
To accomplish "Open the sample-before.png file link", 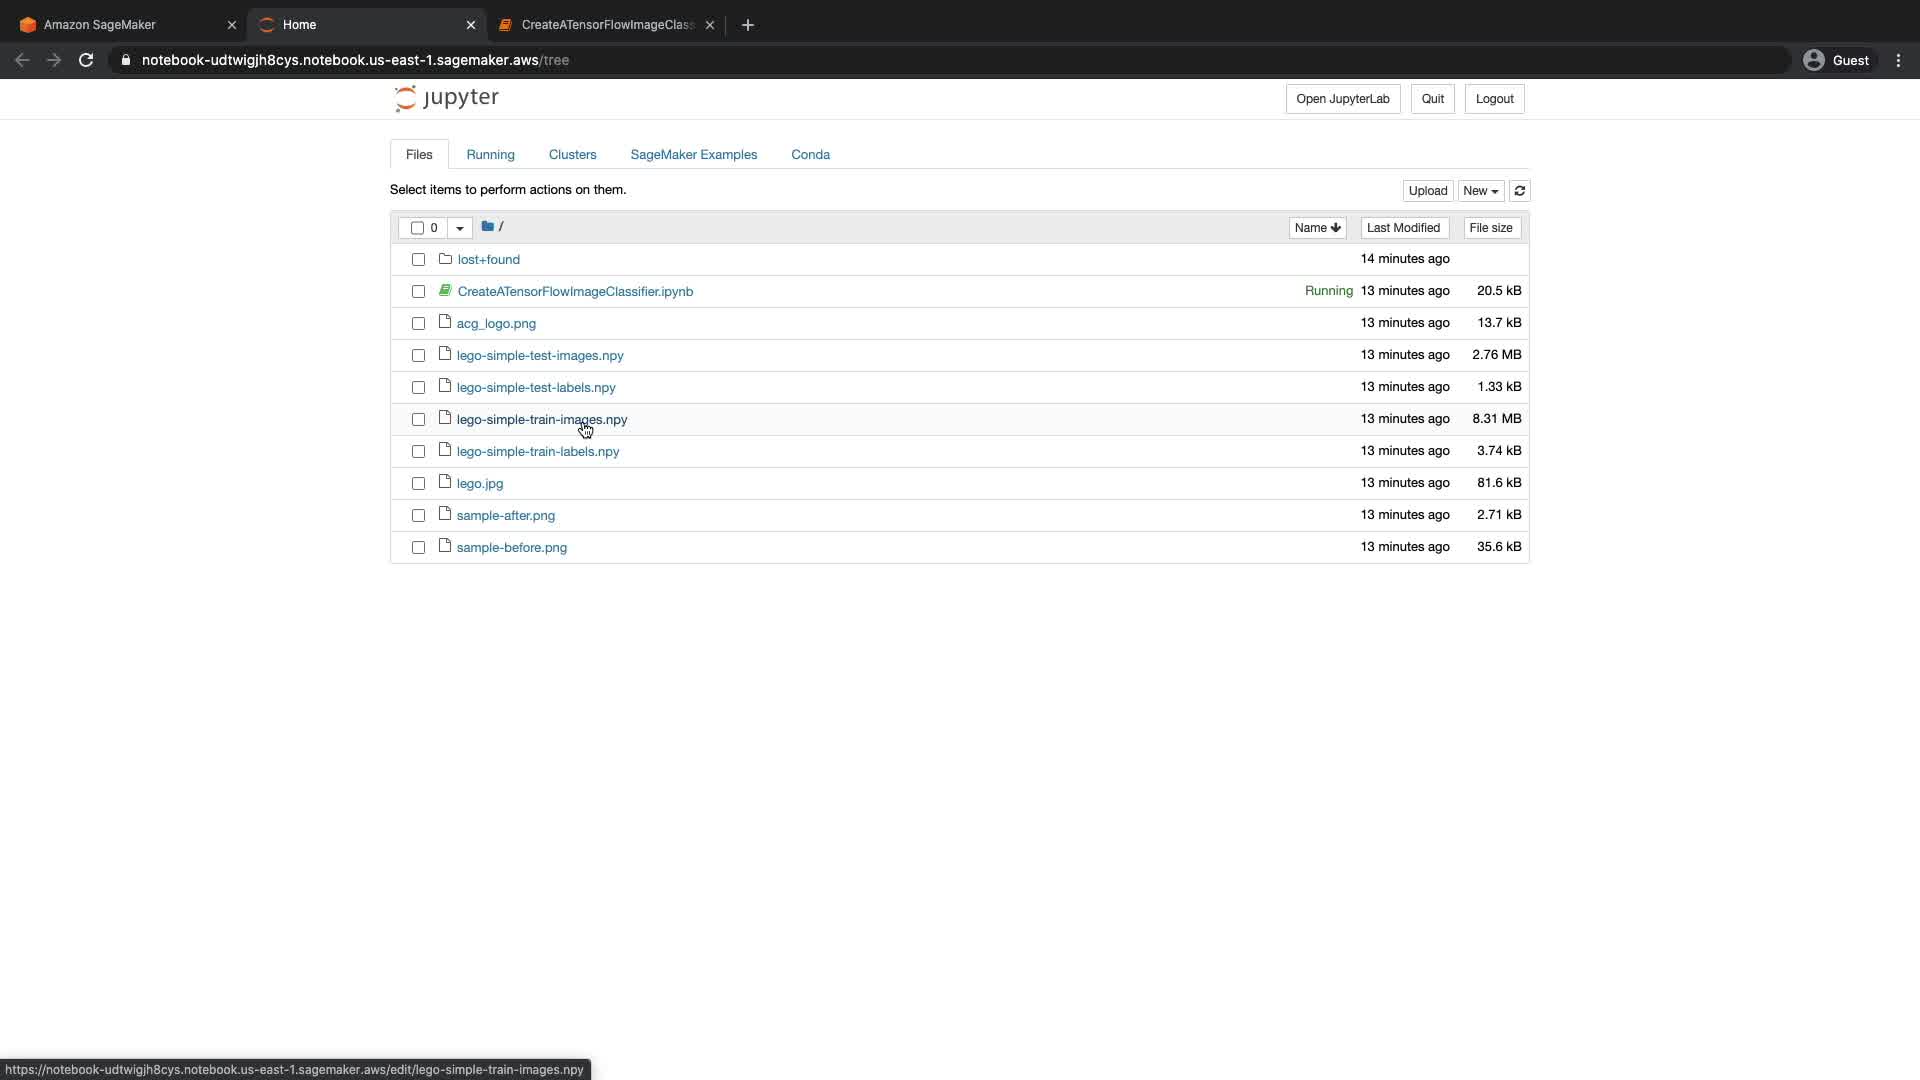I will [511, 548].
